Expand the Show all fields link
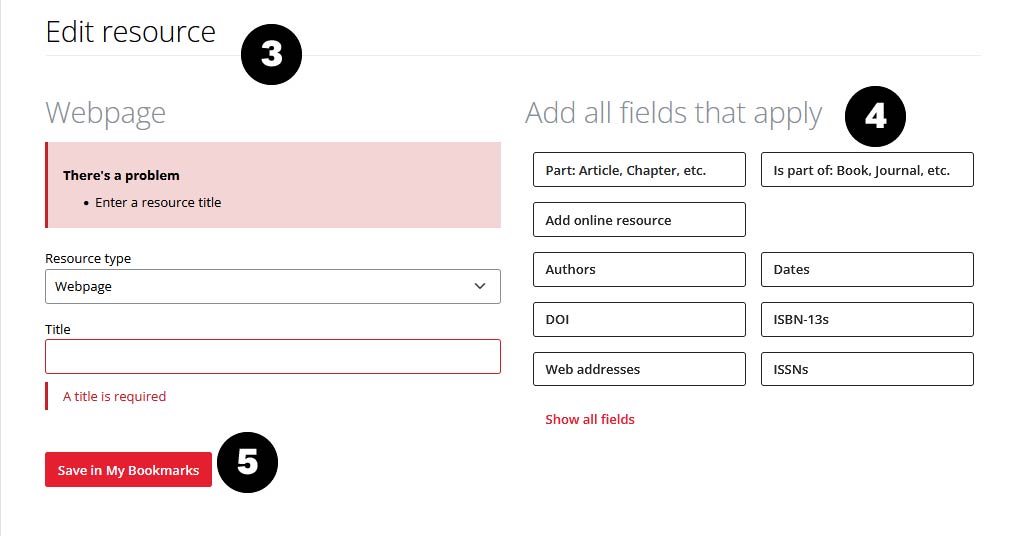1025x536 pixels. click(590, 419)
